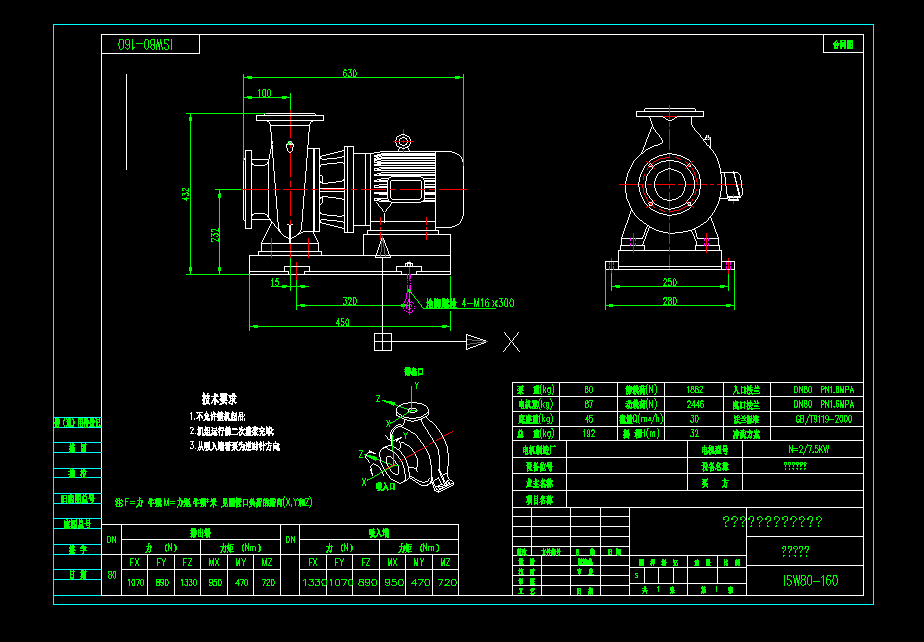Click the 吸入口 suction port label
Image resolution: width=924 pixels, height=642 pixels.
[x=383, y=486]
